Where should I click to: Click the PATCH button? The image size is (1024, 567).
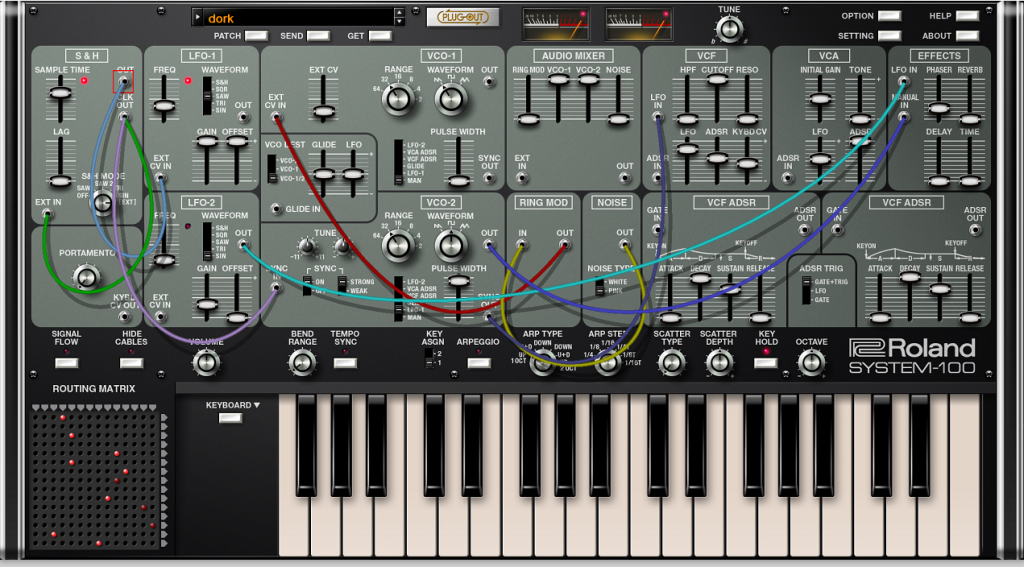[x=257, y=36]
